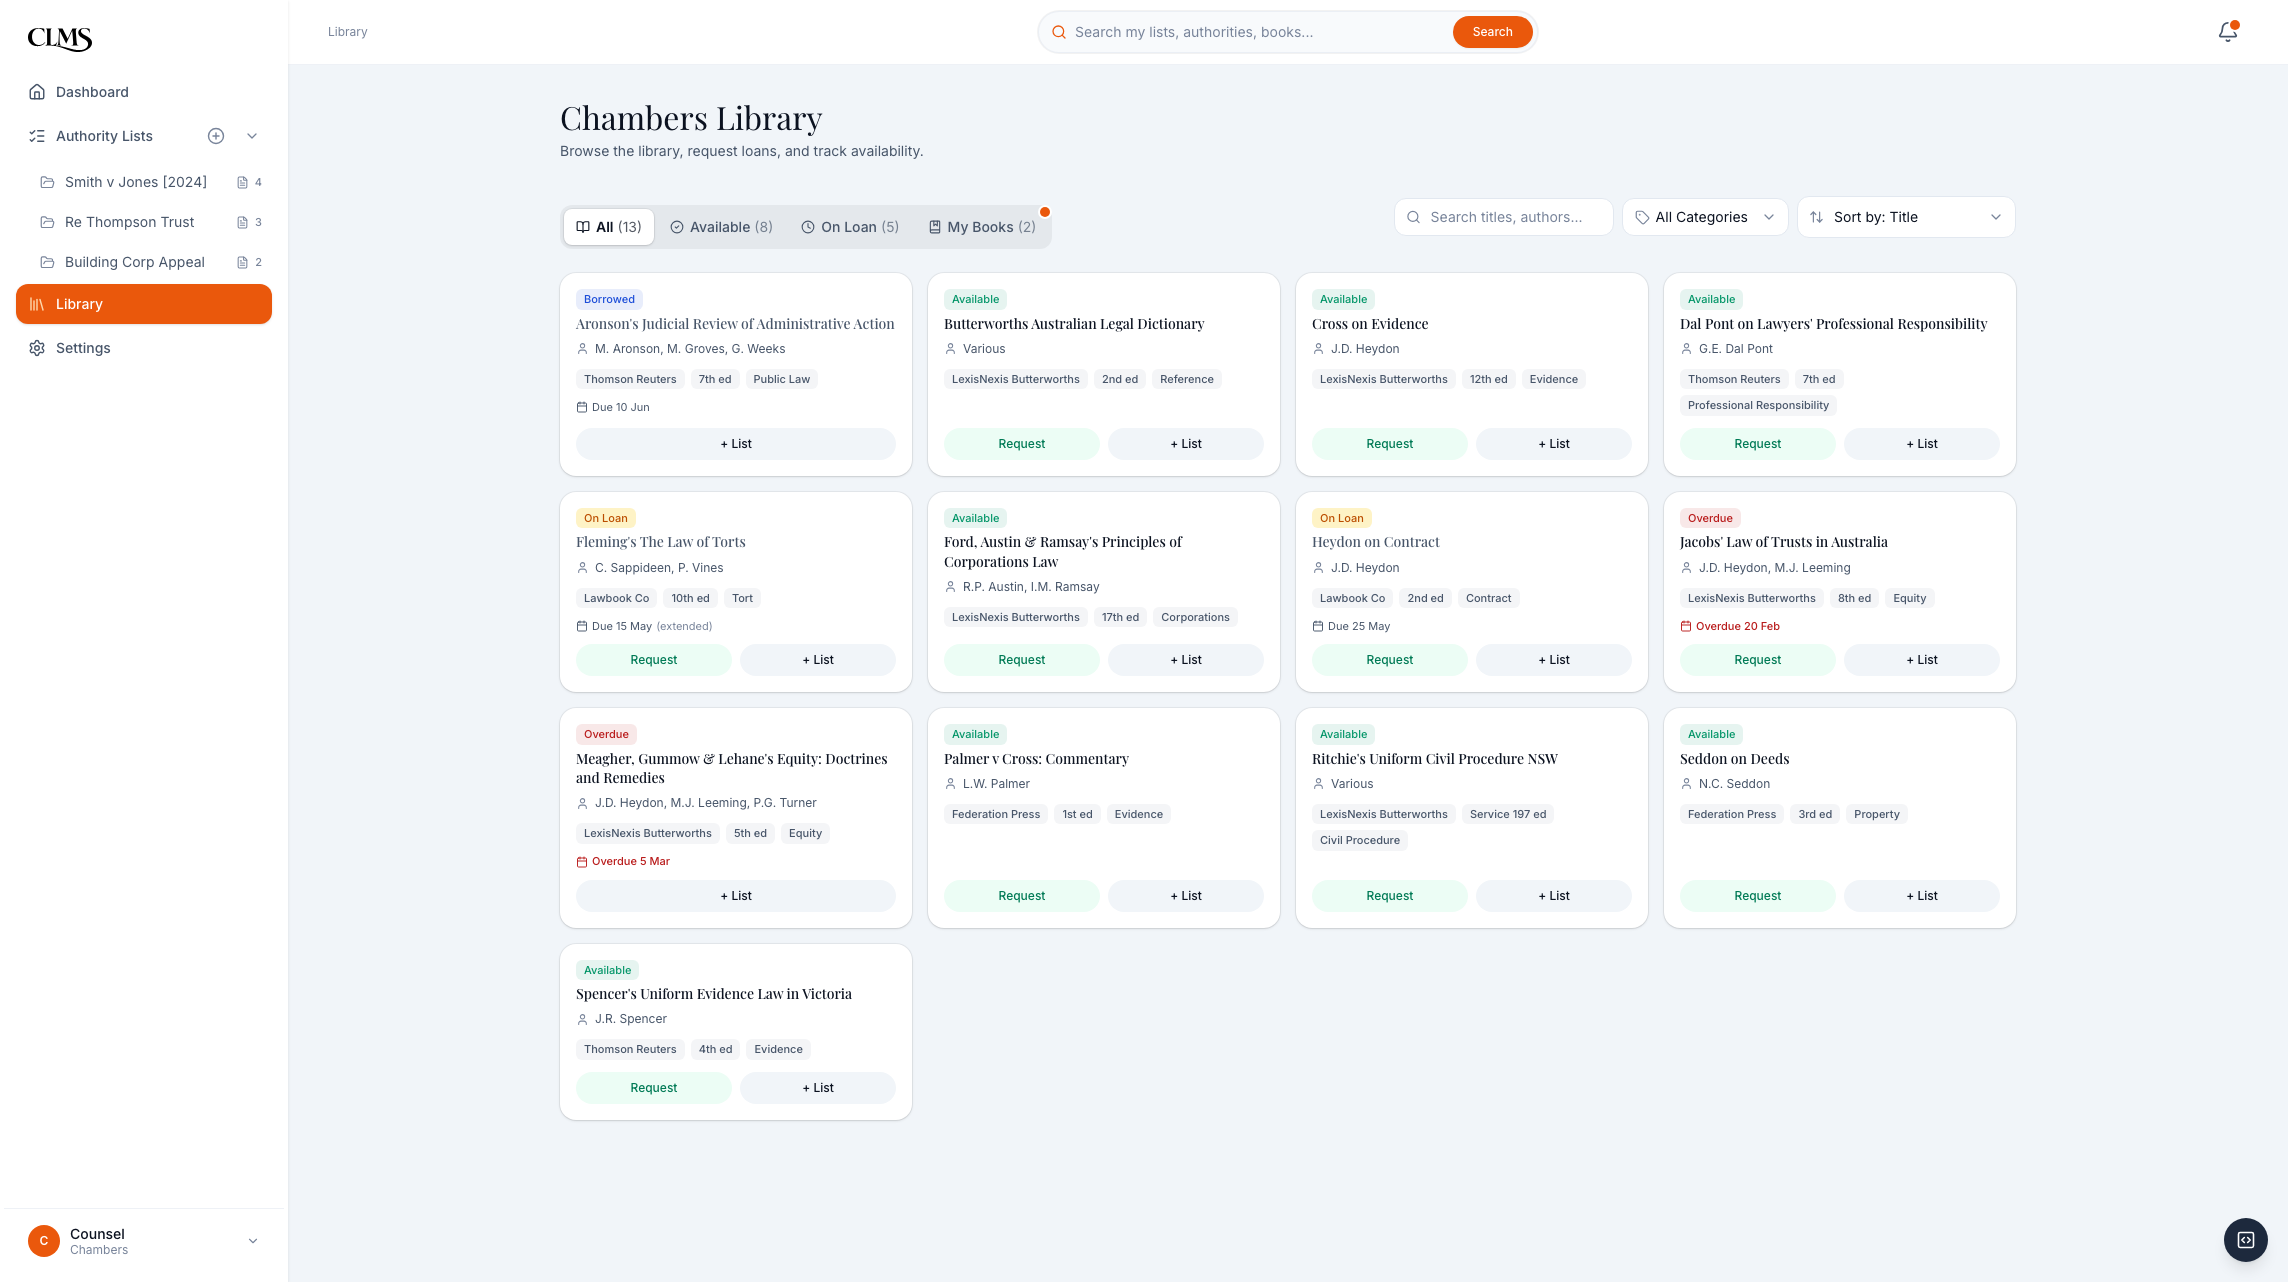Open notifications bell icon
Screen dimensions: 2288x1282
click(x=2228, y=32)
